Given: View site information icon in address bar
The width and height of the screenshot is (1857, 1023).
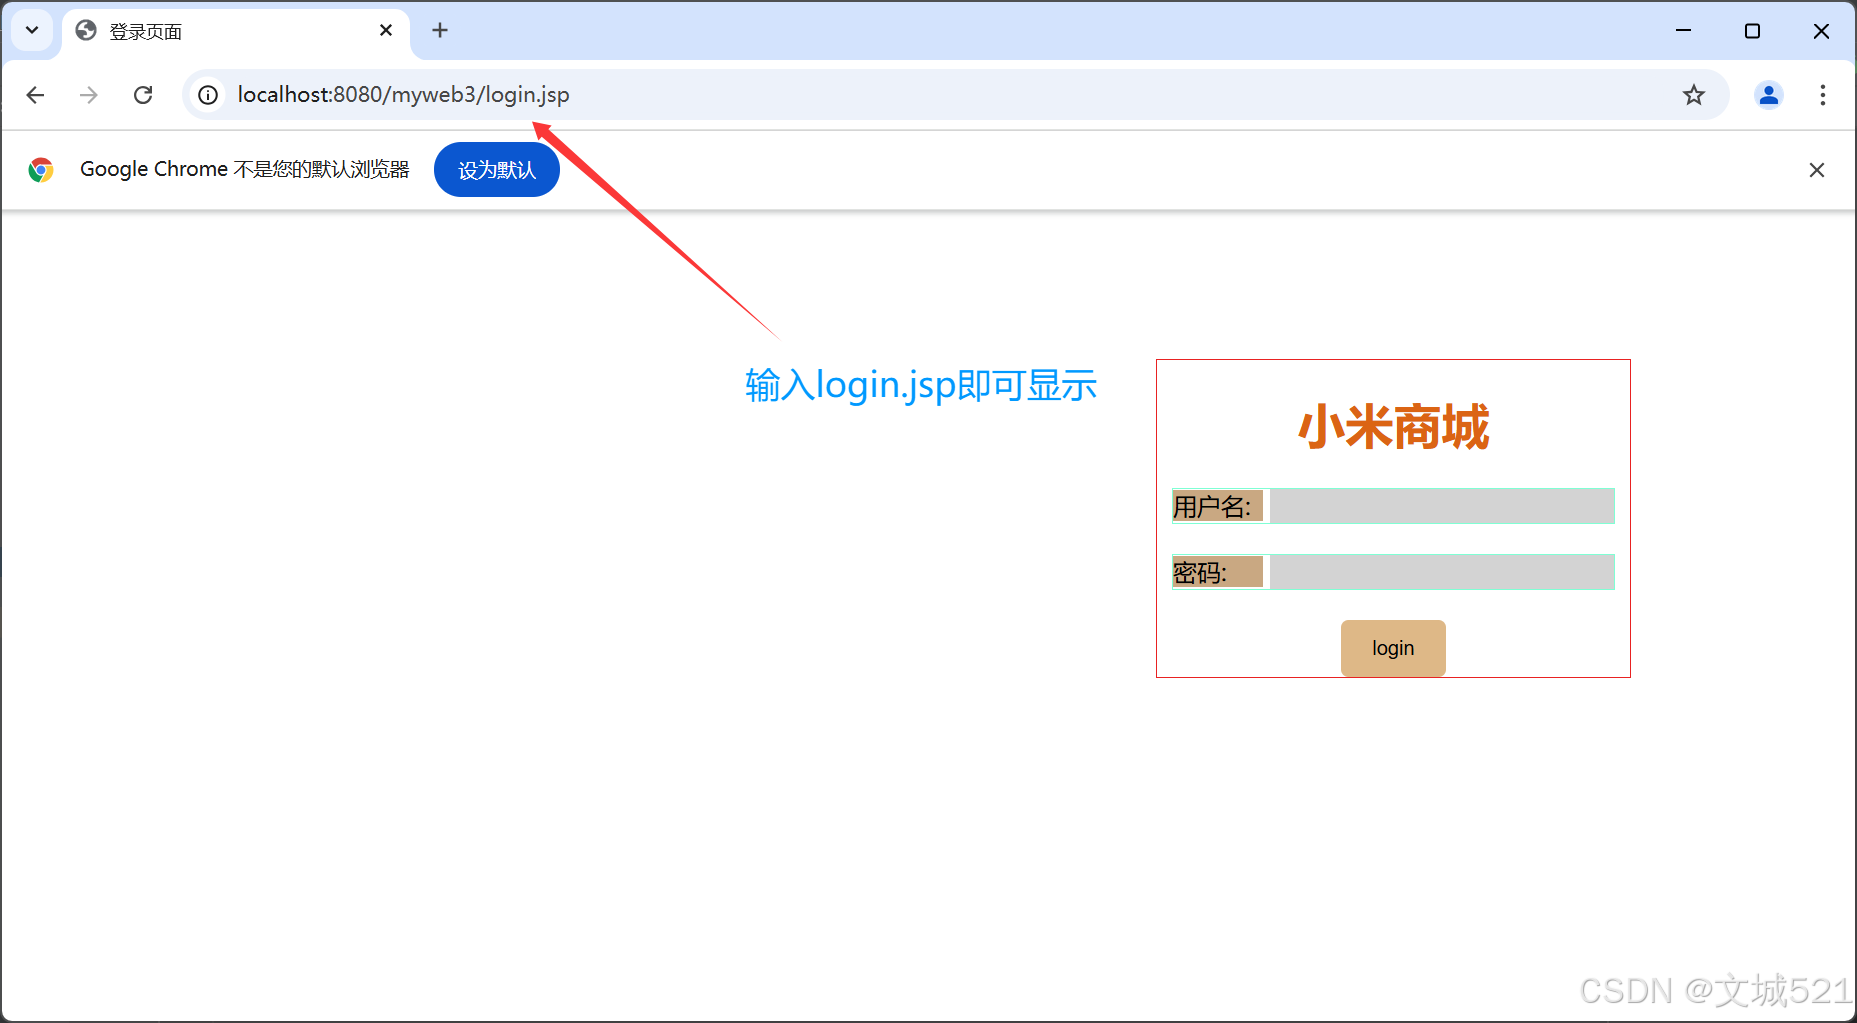Looking at the screenshot, I should point(208,95).
